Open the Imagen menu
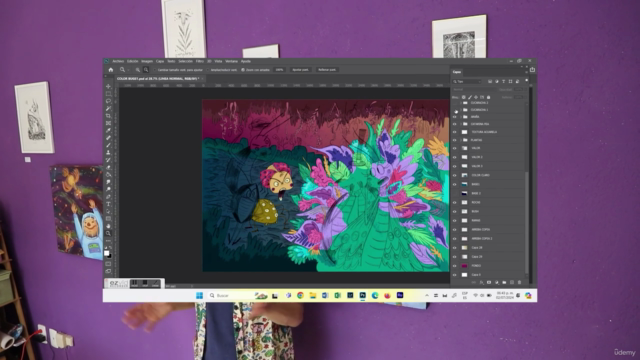Viewport: 640px width, 360px height. pos(147,61)
